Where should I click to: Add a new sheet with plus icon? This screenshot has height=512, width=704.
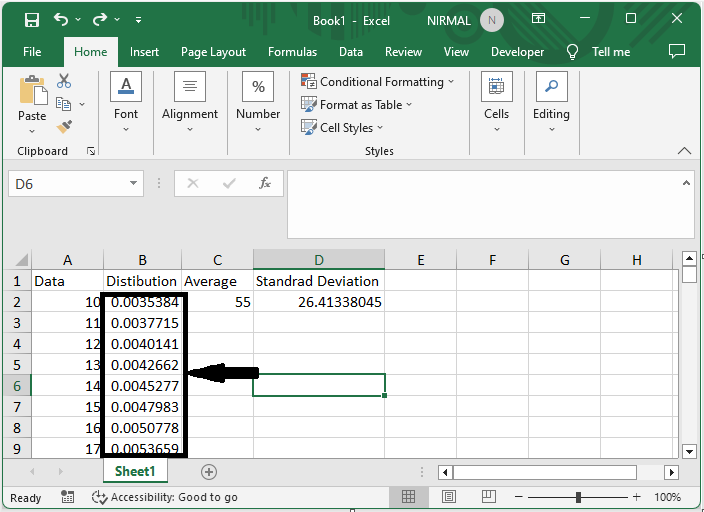[209, 472]
